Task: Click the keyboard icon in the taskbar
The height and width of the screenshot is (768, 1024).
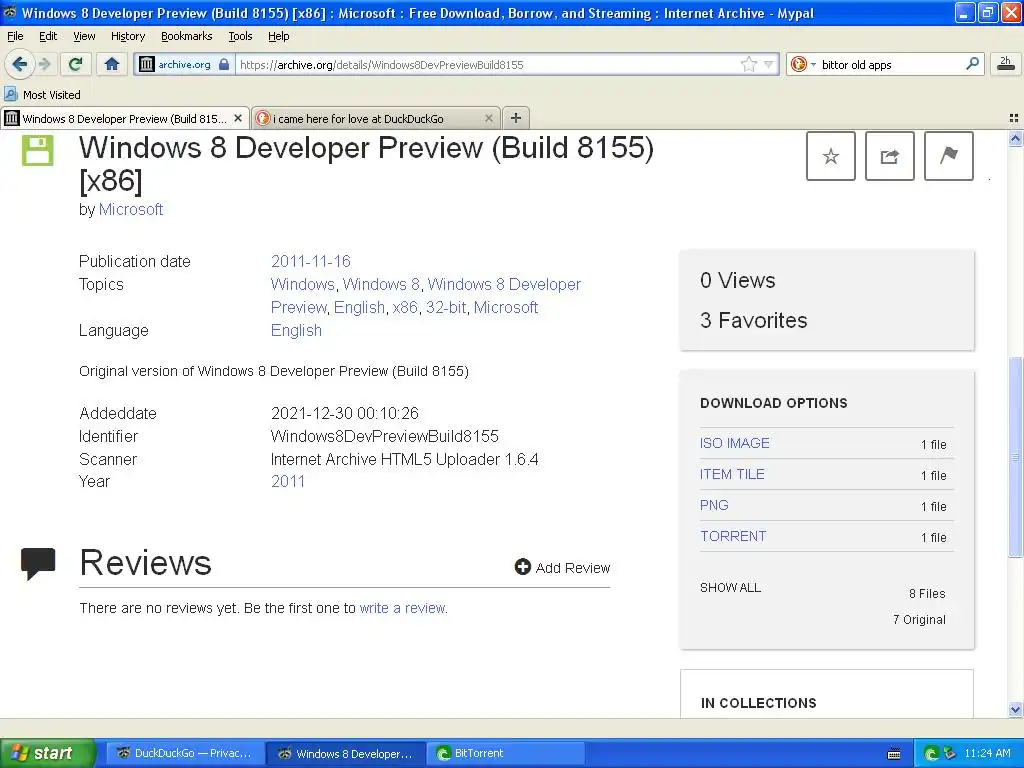Action: click(x=894, y=754)
